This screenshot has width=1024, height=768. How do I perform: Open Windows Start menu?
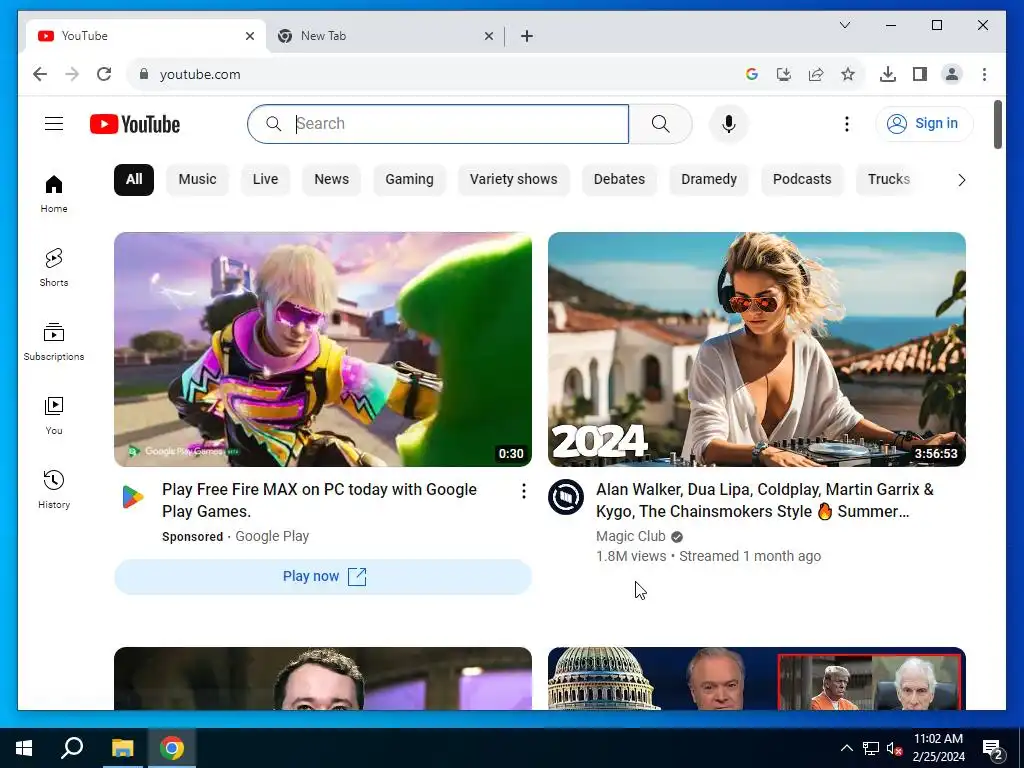coord(24,748)
